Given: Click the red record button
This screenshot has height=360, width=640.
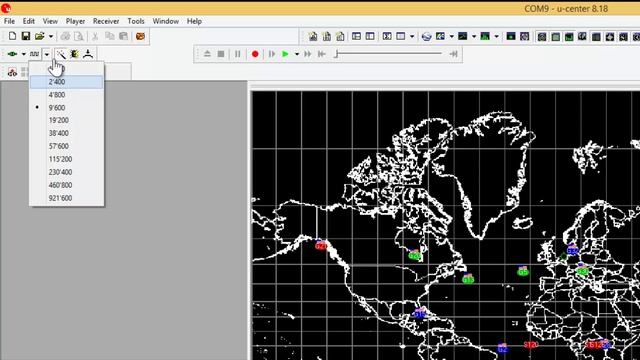Looking at the screenshot, I should click(x=255, y=54).
